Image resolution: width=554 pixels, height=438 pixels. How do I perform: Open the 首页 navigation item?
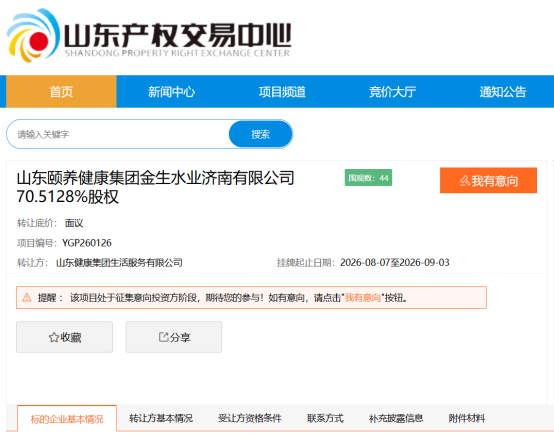(x=61, y=91)
